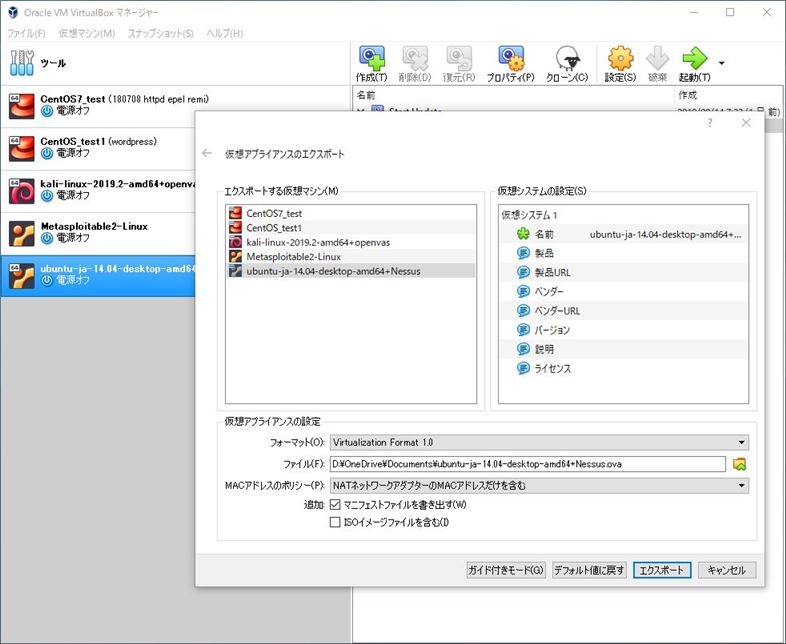Close the export appliance dialog

746,123
